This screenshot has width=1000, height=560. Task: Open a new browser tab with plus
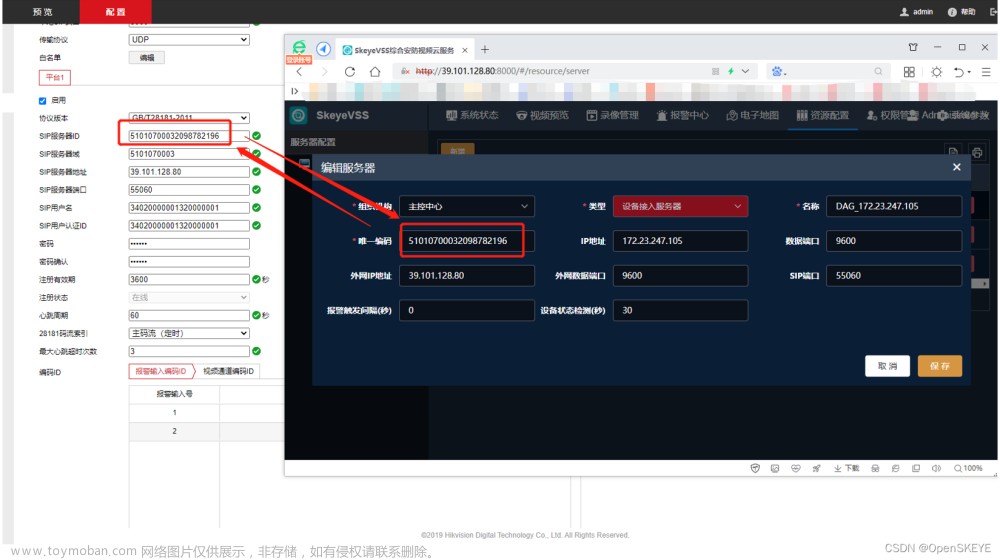(x=485, y=49)
